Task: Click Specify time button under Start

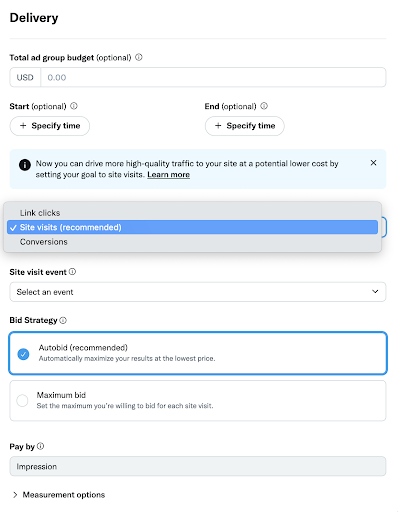Action: 50,126
